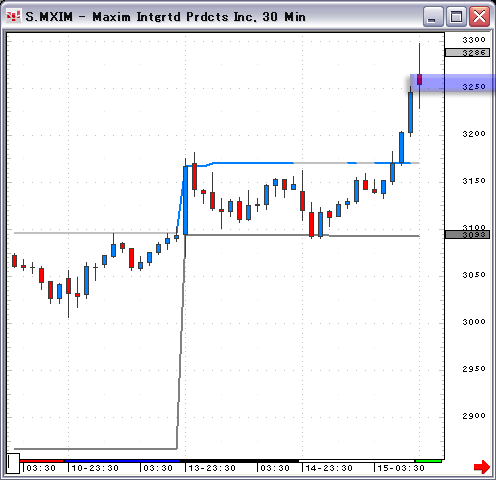Click the 10-23:30 time axis label
The height and width of the screenshot is (480, 496).
point(95,468)
